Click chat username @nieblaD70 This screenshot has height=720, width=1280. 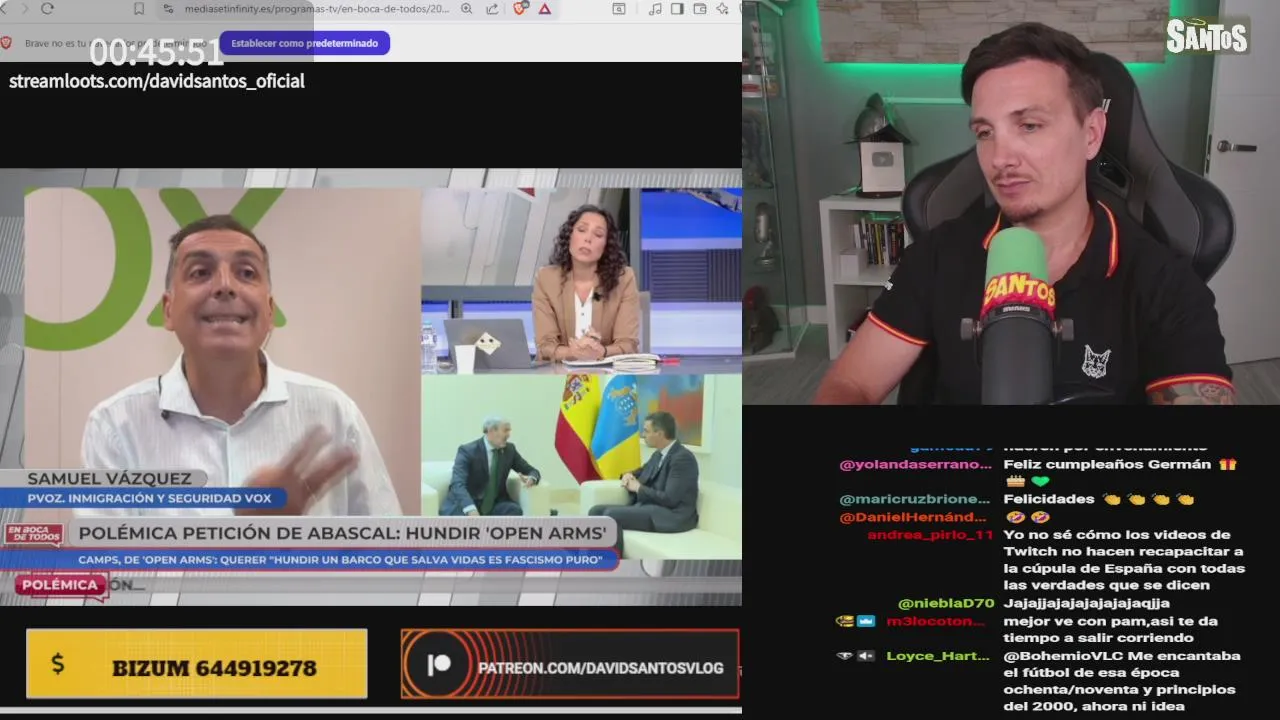point(946,603)
